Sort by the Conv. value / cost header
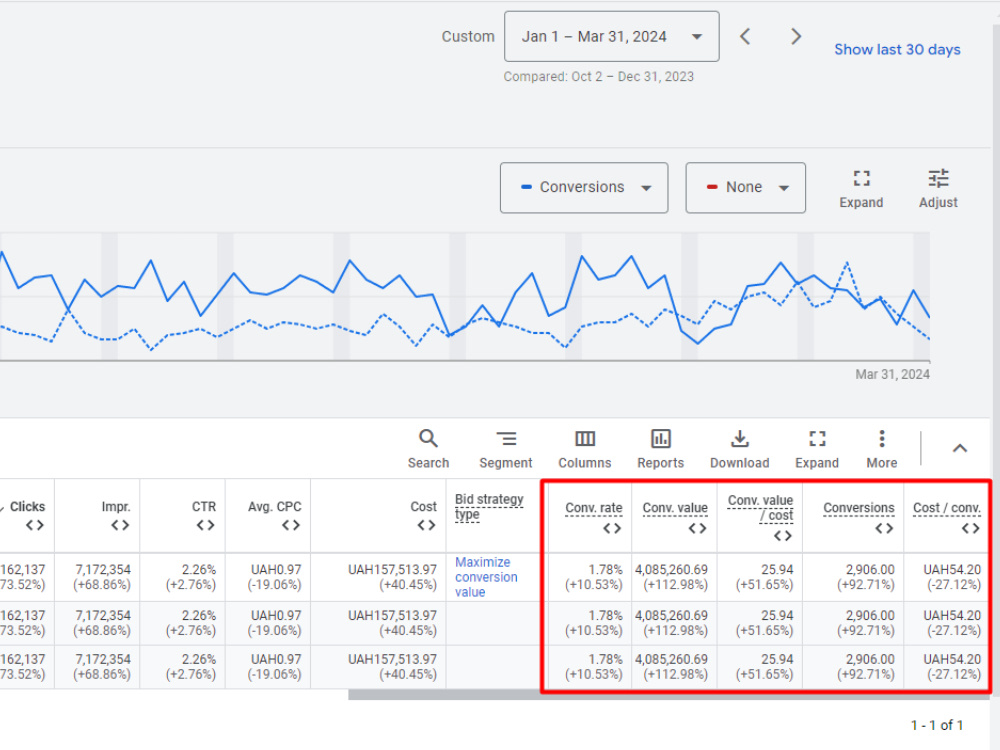The width and height of the screenshot is (1000, 750). coord(760,508)
